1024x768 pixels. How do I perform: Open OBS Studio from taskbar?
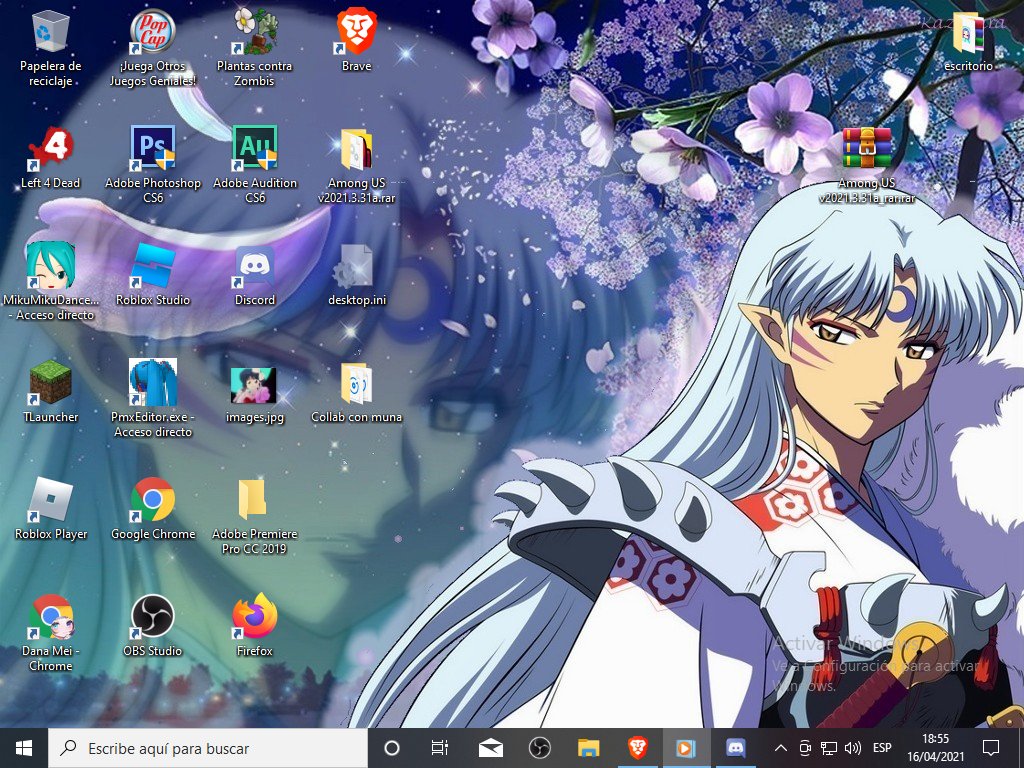(x=539, y=748)
